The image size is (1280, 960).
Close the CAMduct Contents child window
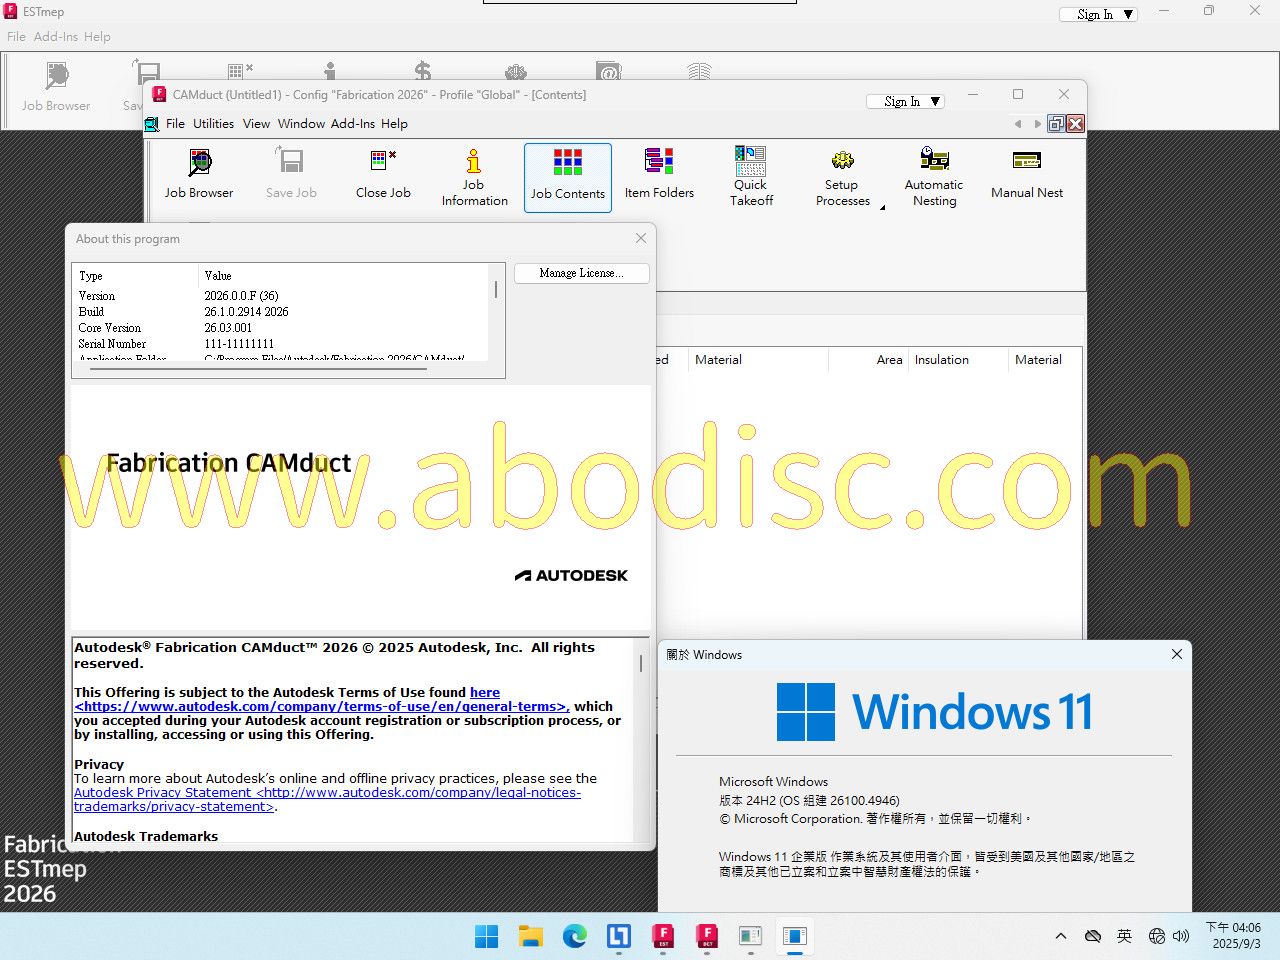coord(1075,124)
